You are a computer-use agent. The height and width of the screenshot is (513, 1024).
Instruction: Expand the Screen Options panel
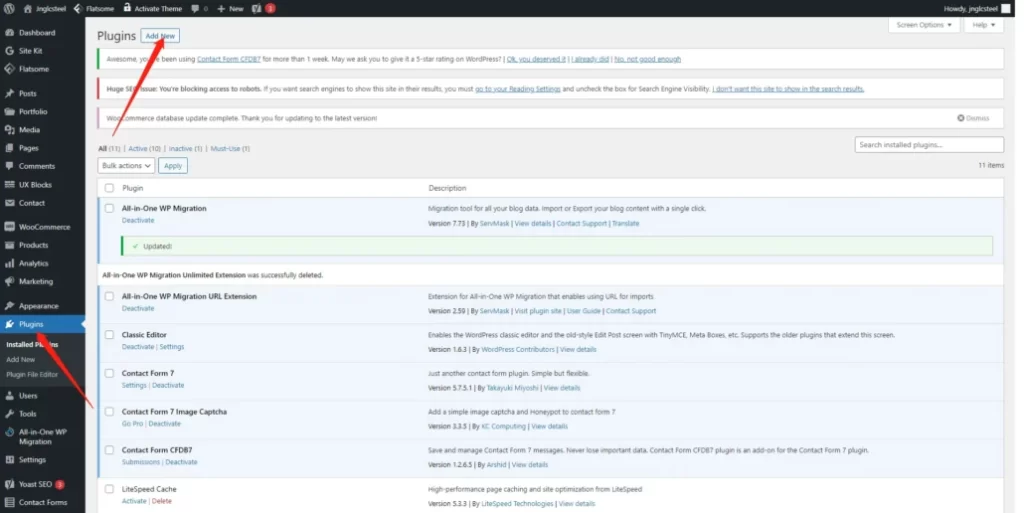click(x=923, y=25)
